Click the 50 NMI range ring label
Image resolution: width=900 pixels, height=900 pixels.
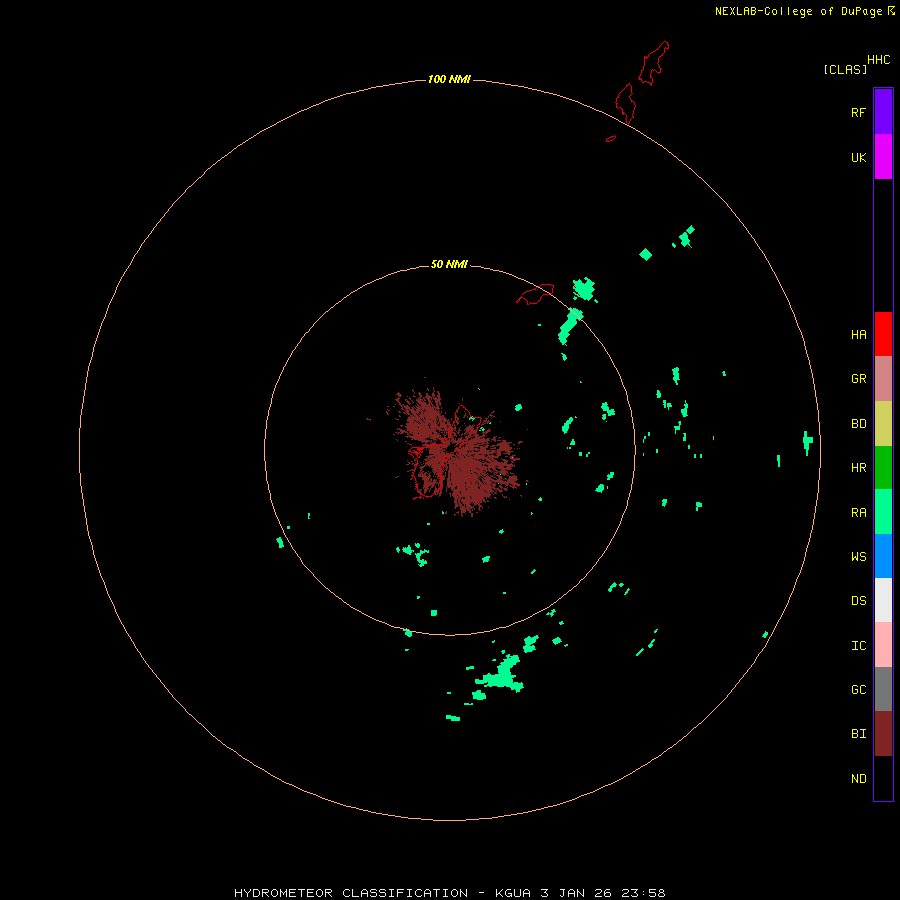pos(449,264)
